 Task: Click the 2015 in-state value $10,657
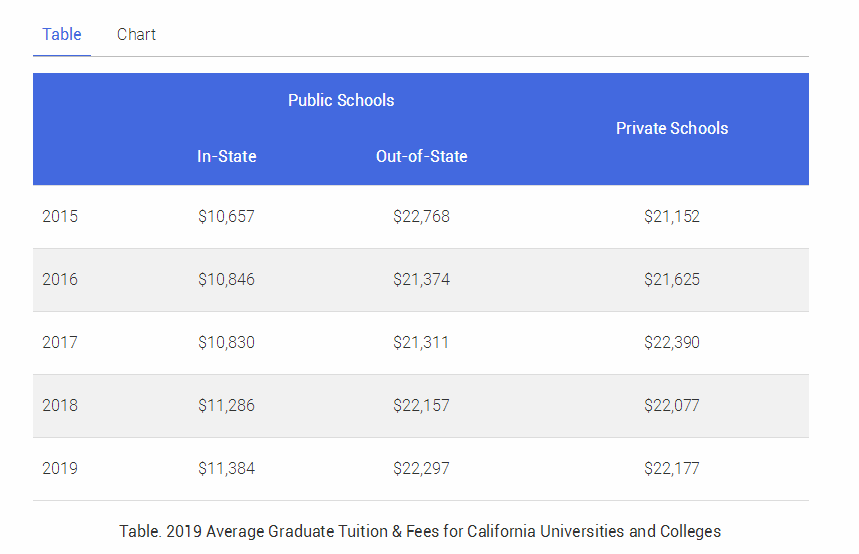(x=227, y=216)
